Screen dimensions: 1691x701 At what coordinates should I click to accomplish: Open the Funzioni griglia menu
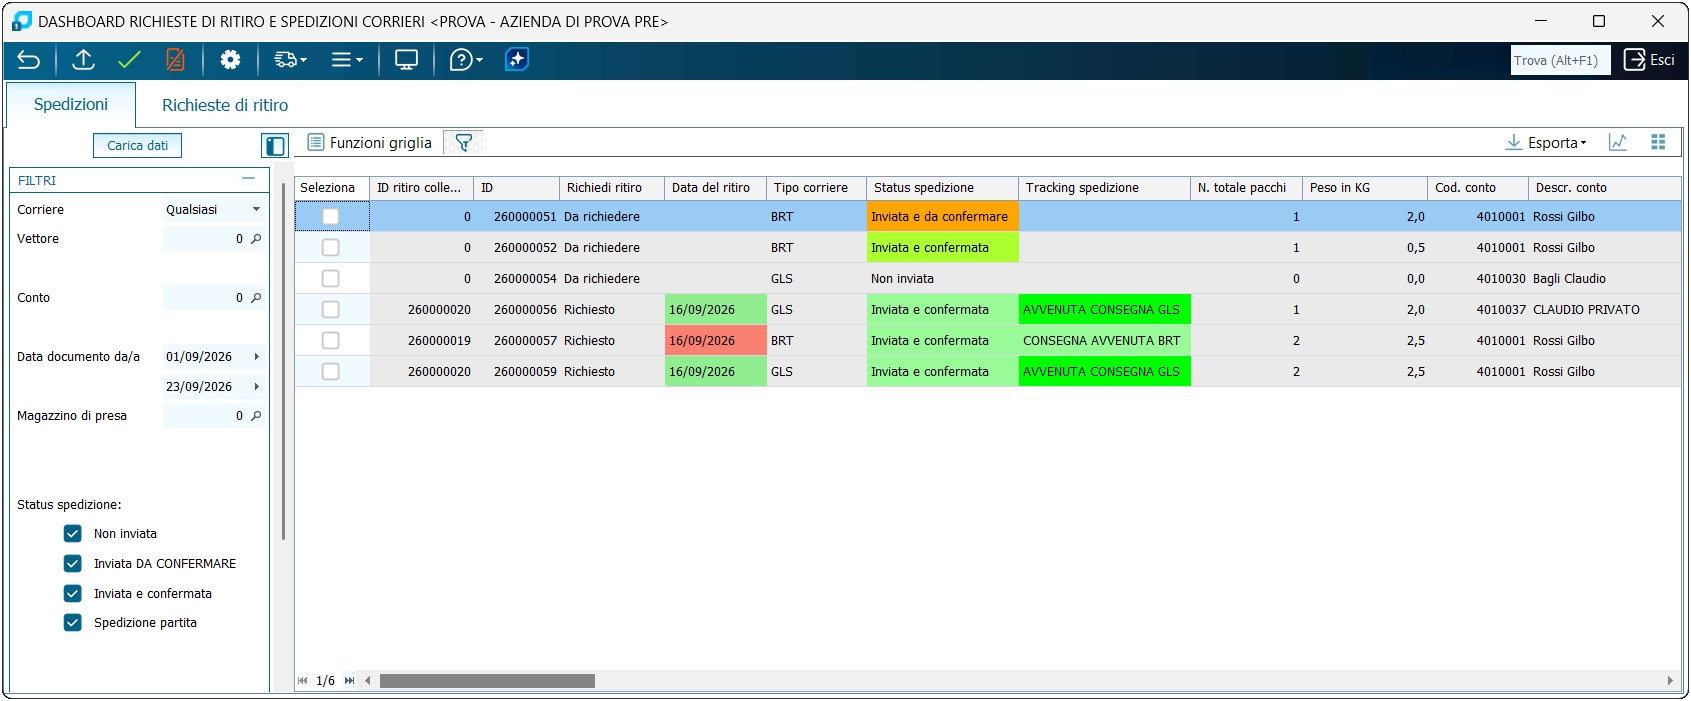coord(370,143)
